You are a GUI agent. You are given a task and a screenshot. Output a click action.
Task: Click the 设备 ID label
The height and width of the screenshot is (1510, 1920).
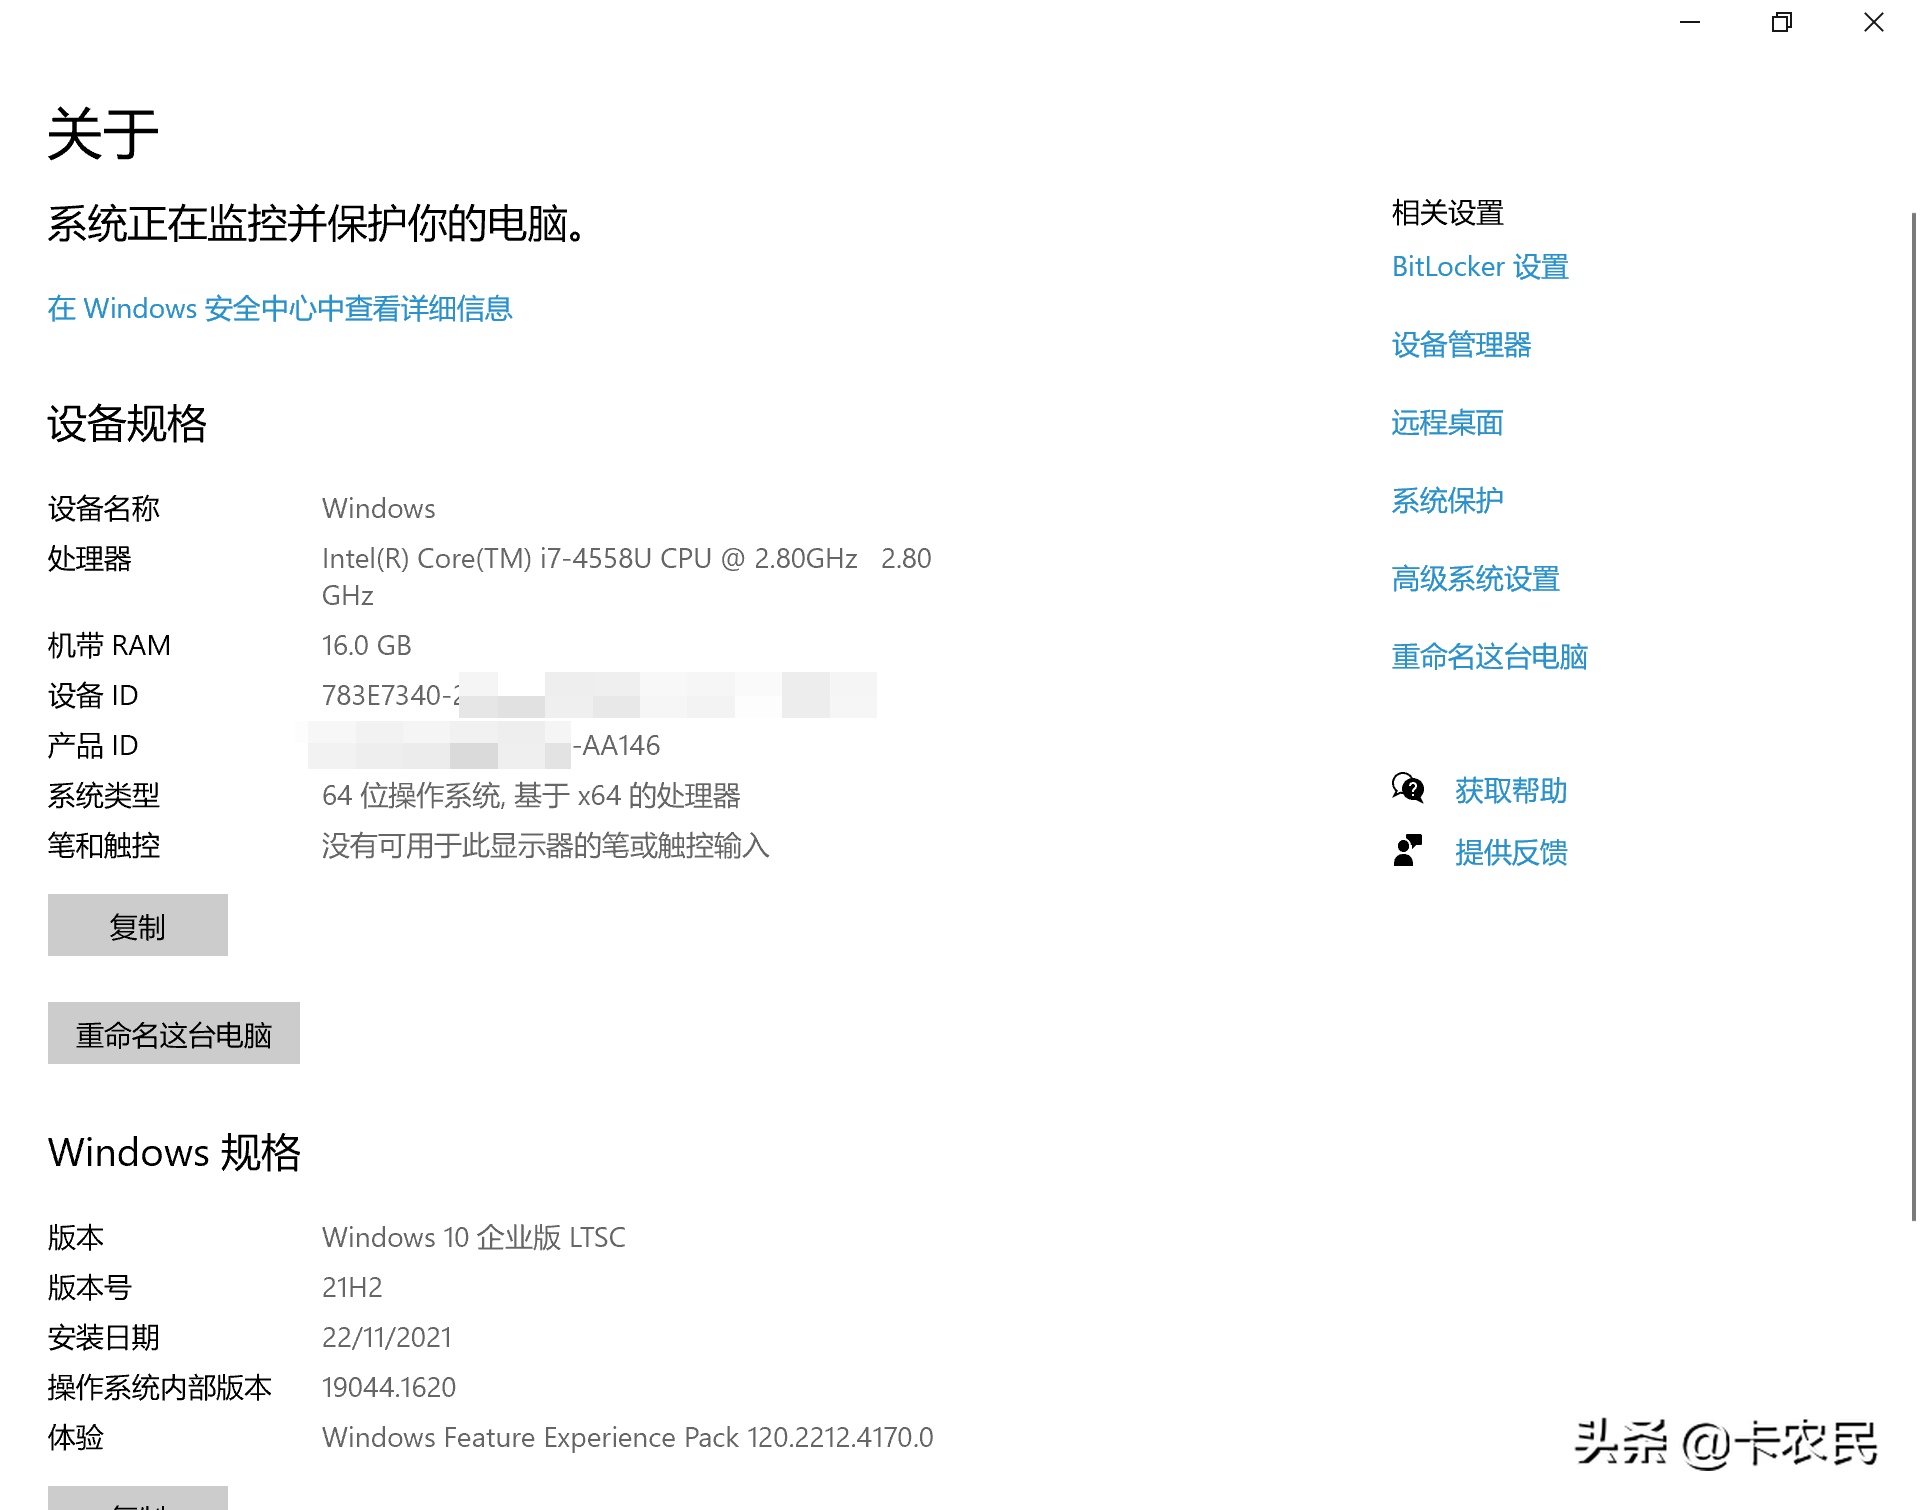coord(93,696)
